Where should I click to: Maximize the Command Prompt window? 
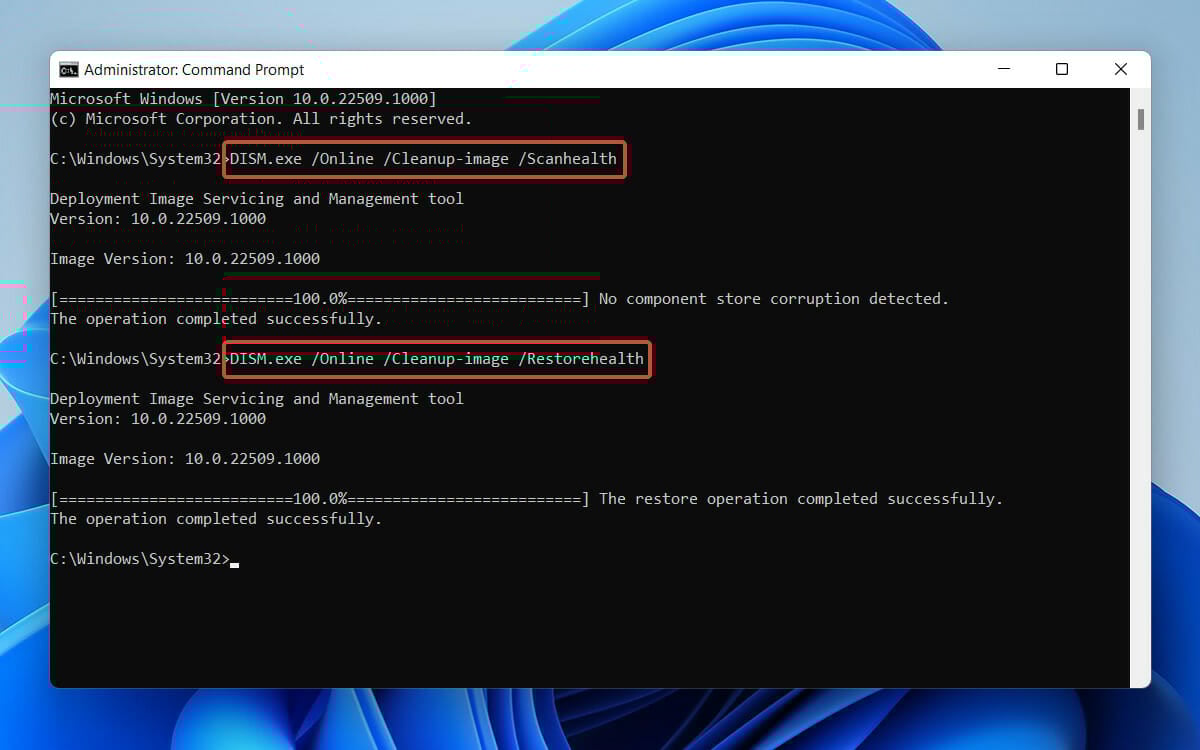point(1062,69)
